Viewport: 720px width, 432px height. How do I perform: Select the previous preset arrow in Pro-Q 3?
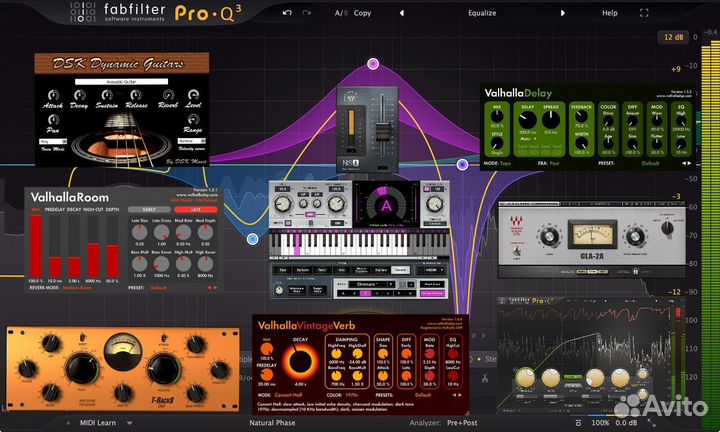click(x=402, y=13)
